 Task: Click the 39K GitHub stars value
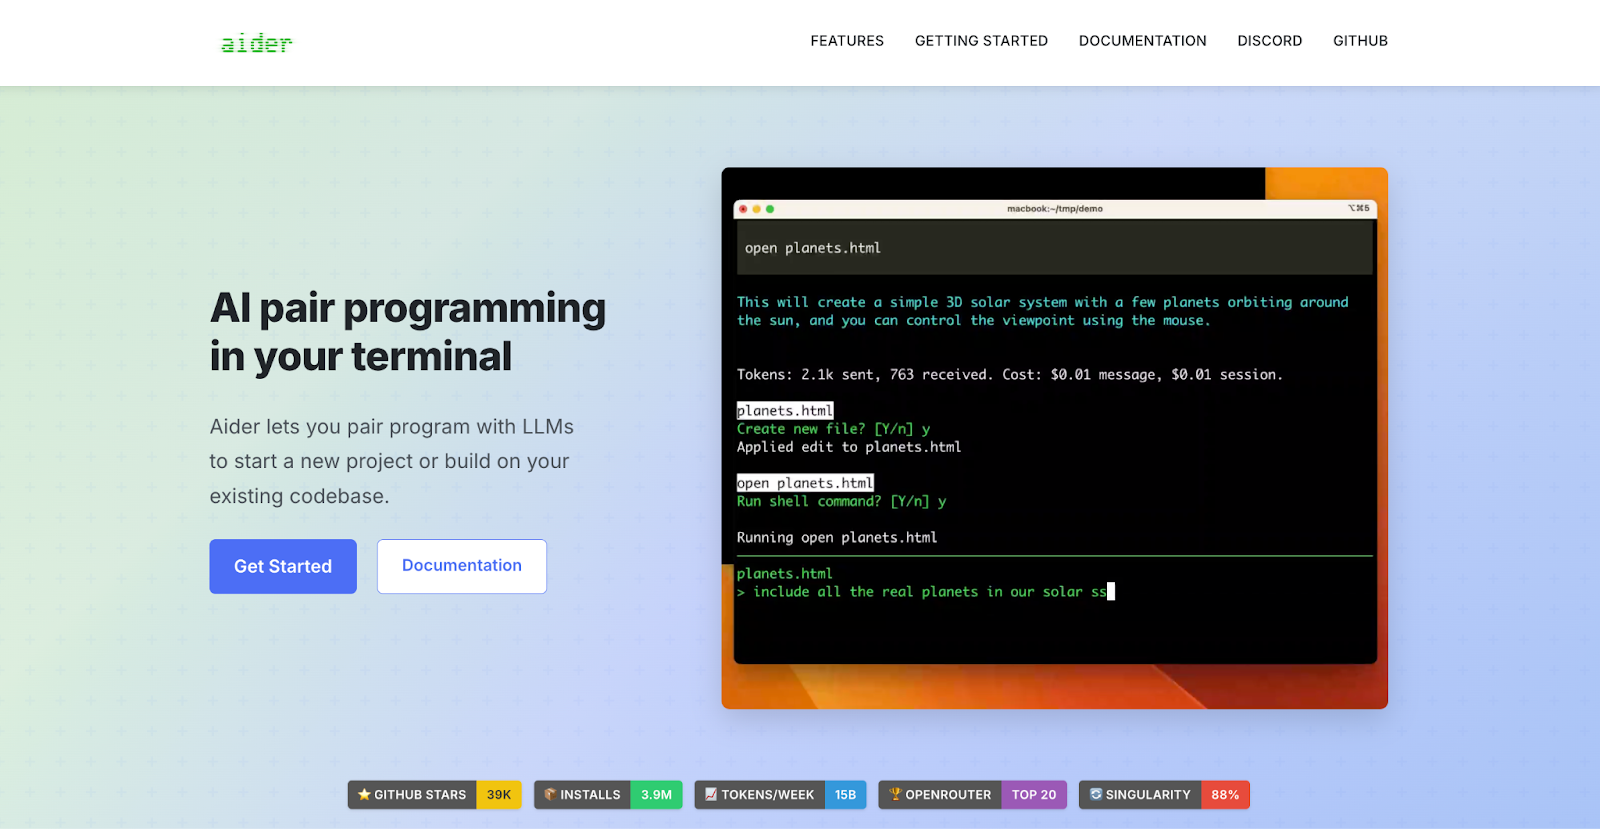click(499, 795)
